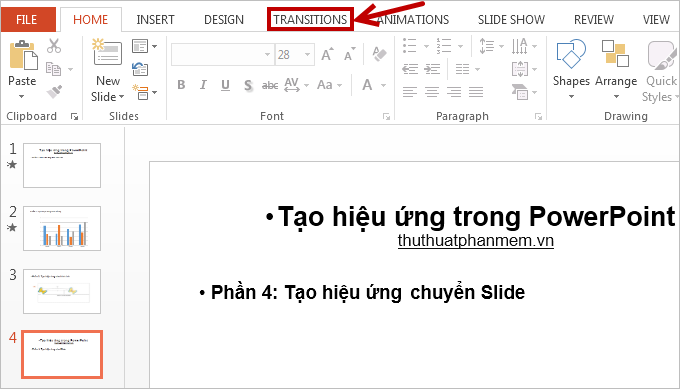Select slide 1 thumbnail
Screen dimensions: 680x389
click(x=62, y=165)
